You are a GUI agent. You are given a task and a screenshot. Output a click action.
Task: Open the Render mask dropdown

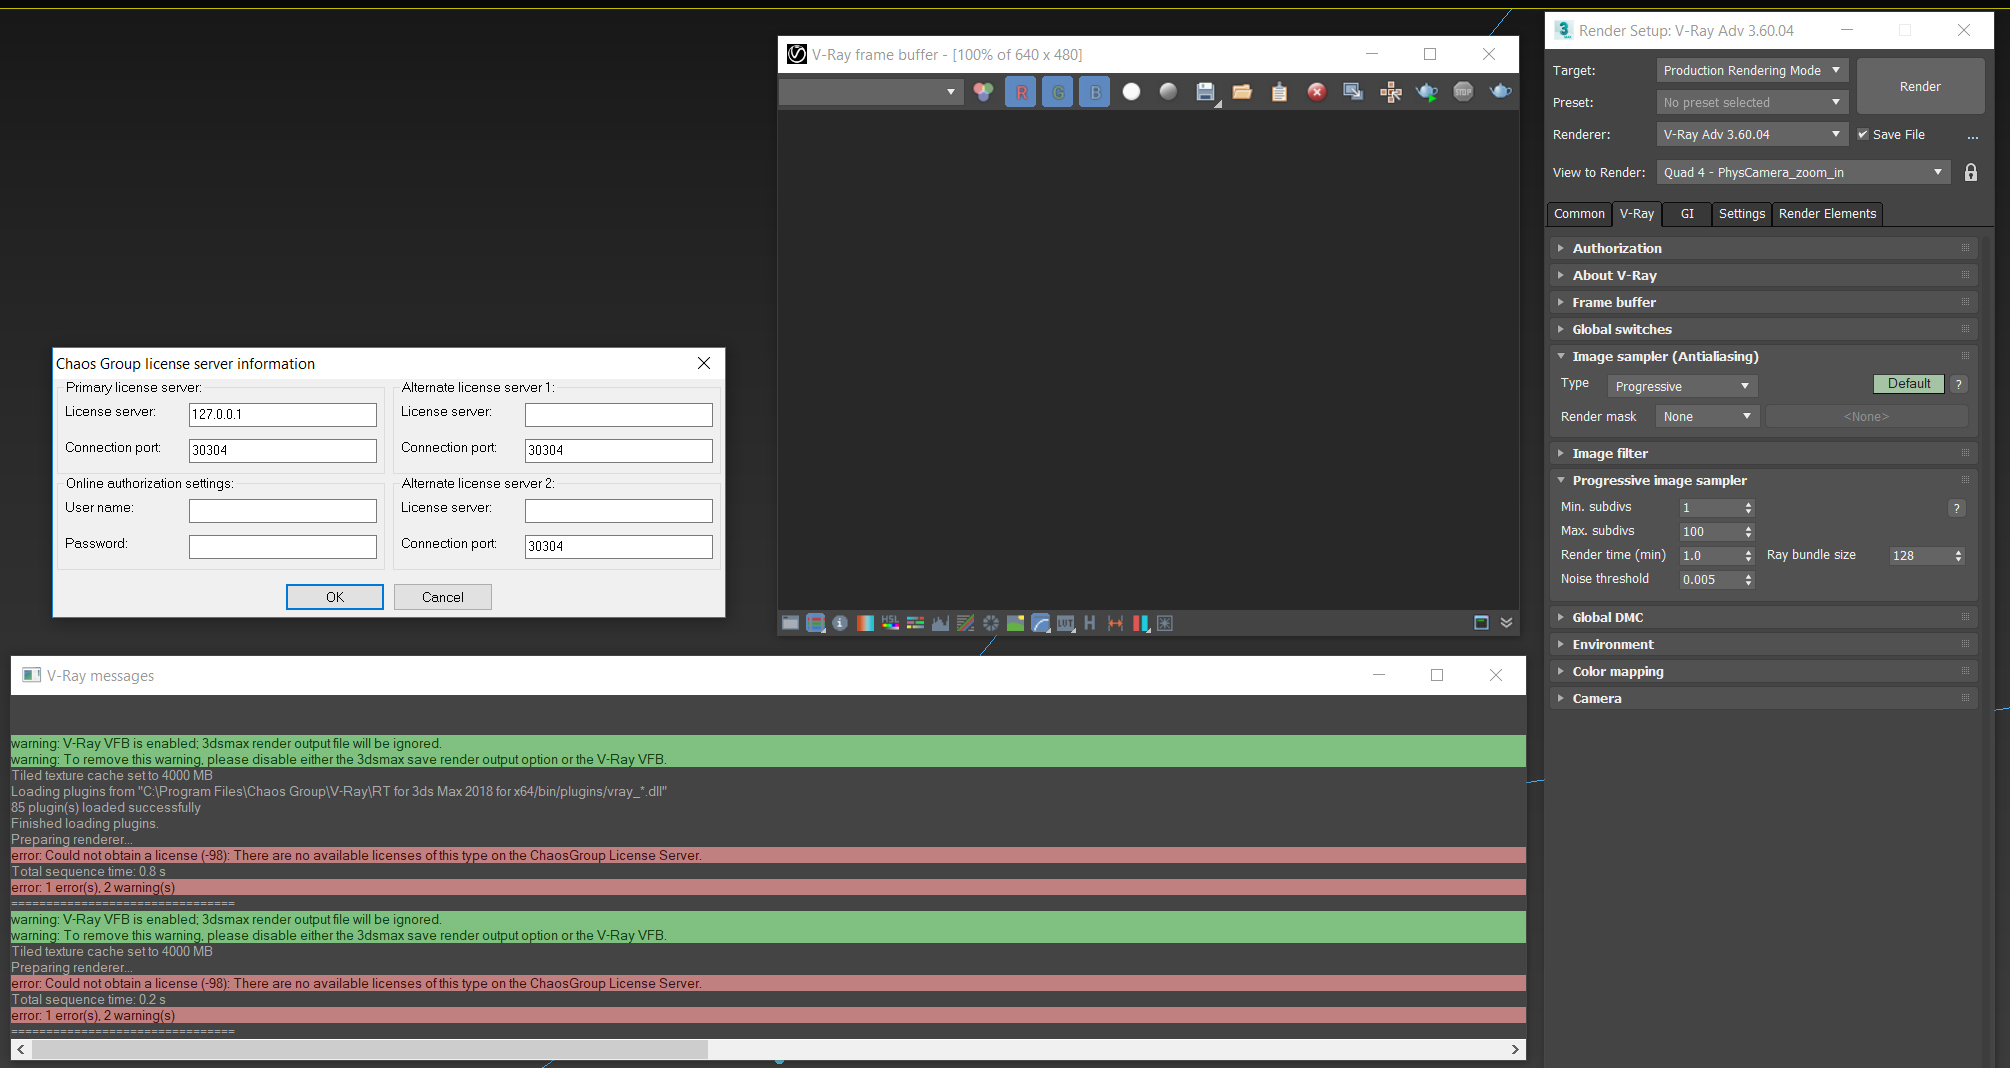point(1707,416)
